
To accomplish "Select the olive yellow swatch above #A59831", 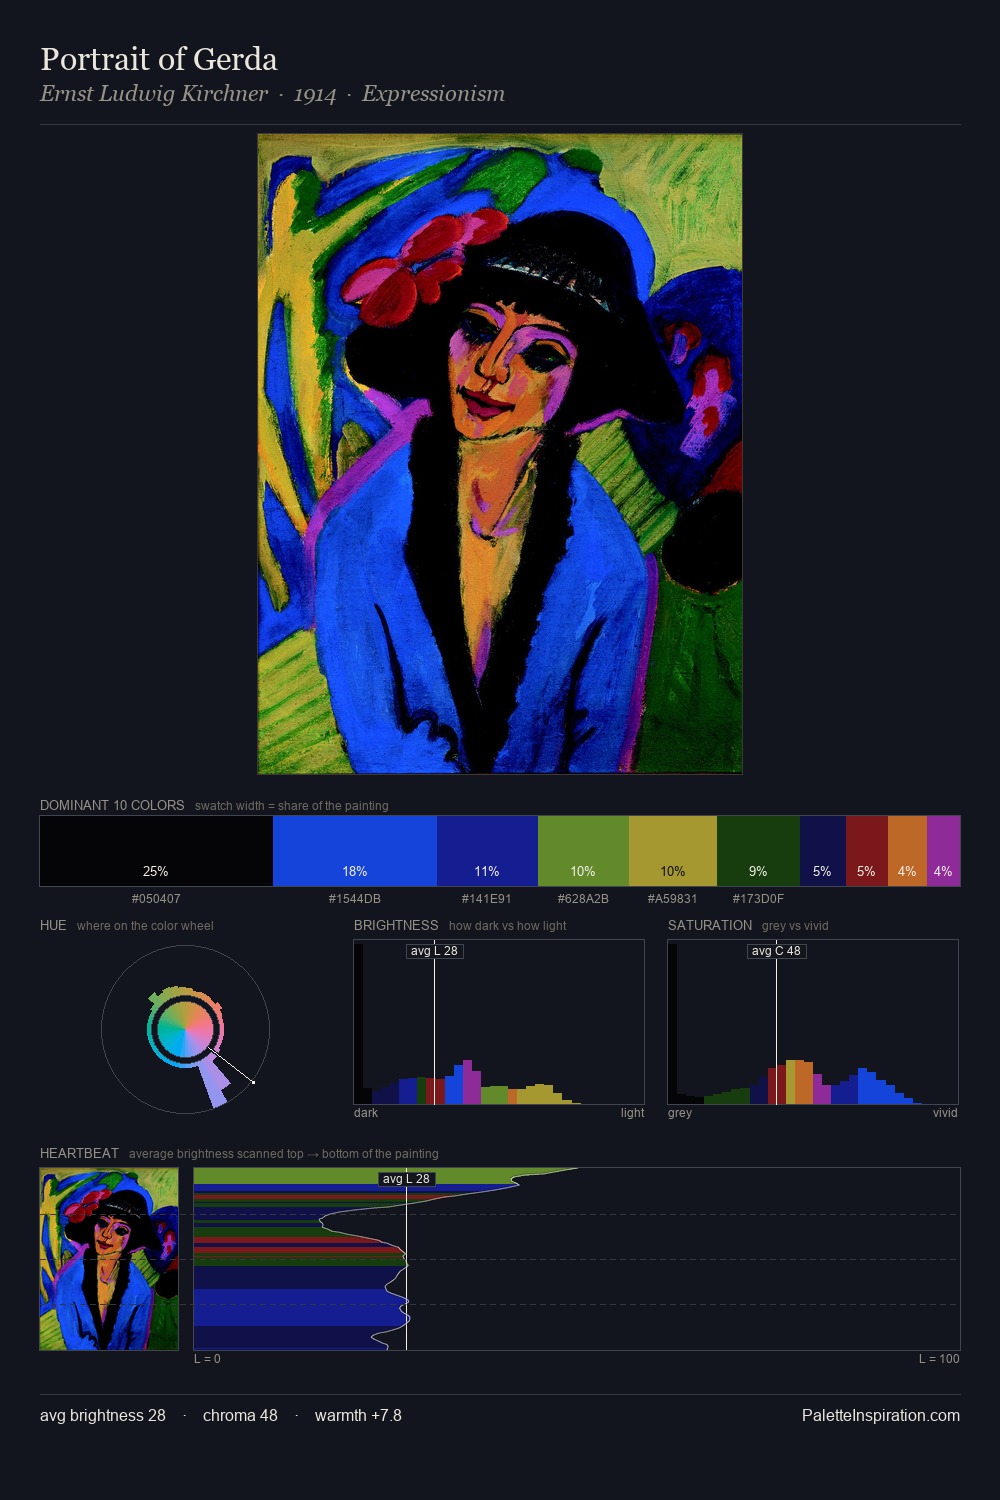I will (x=673, y=851).
